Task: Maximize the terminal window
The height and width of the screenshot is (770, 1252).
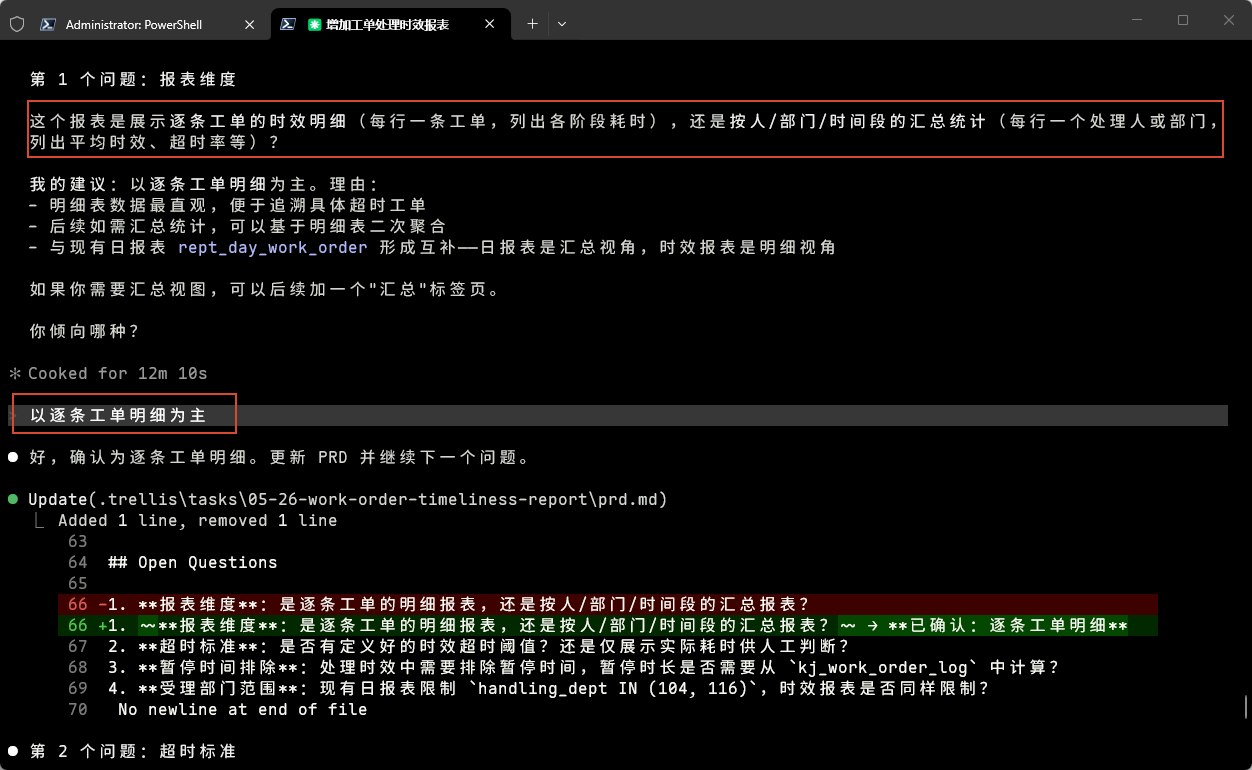Action: [1183, 20]
